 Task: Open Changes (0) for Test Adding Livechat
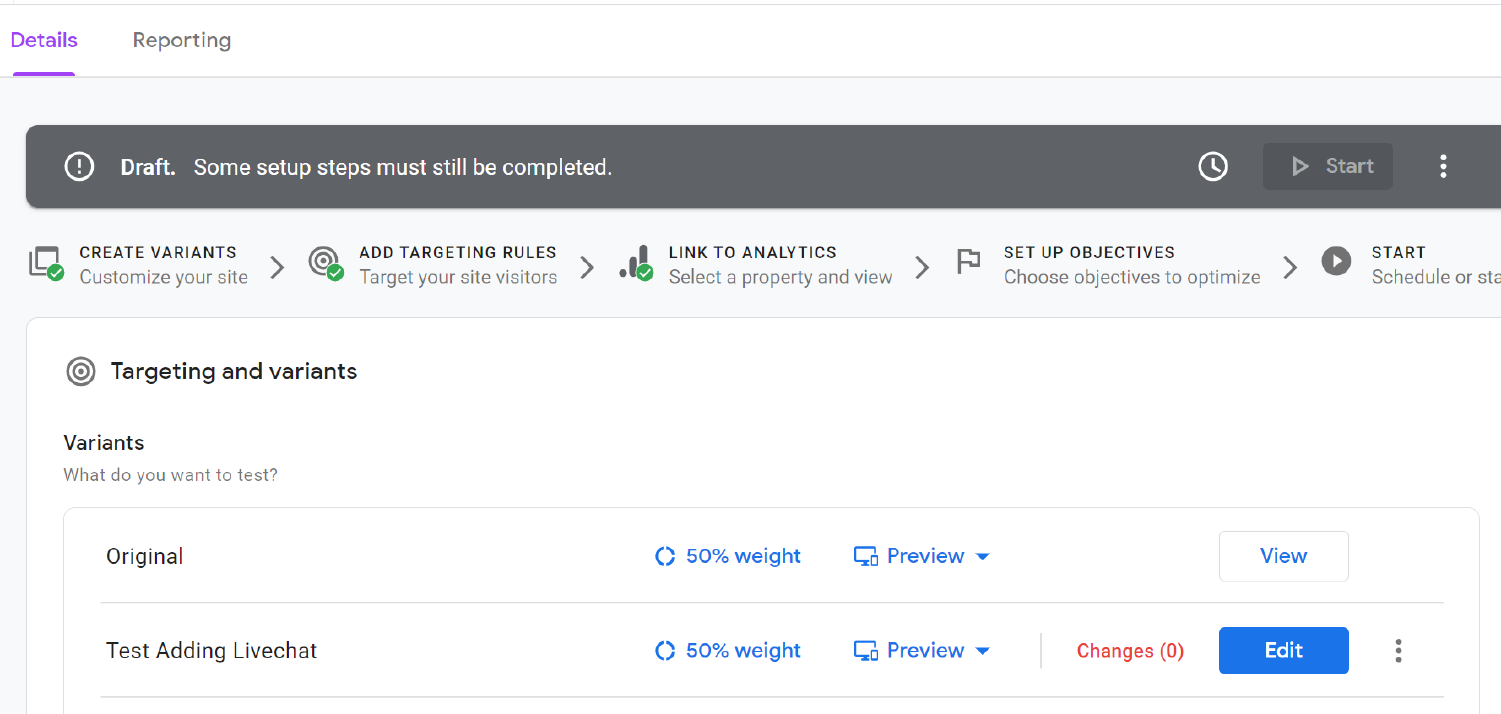(1130, 650)
